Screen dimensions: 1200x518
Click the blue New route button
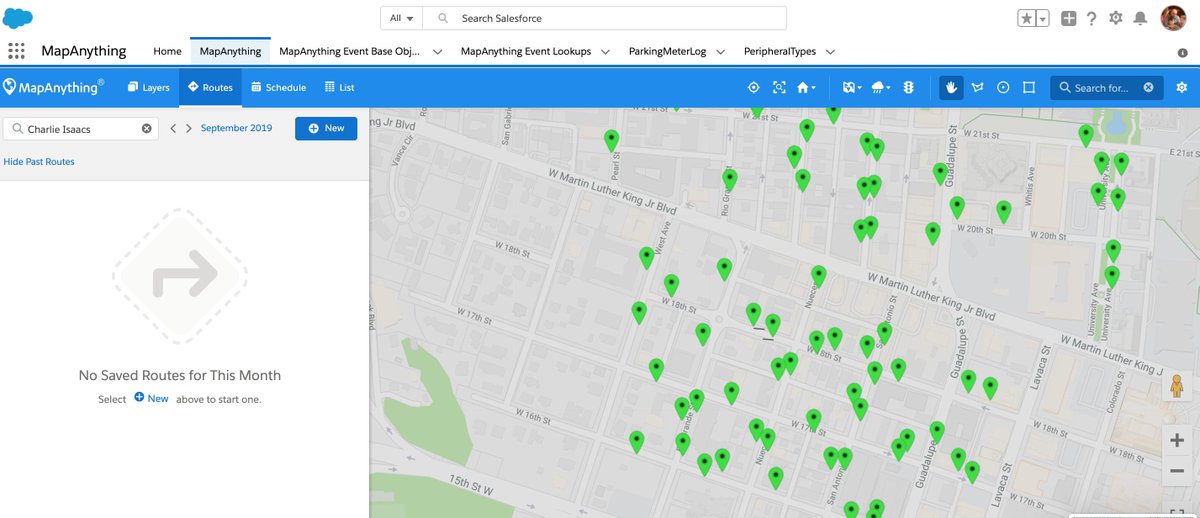(326, 128)
